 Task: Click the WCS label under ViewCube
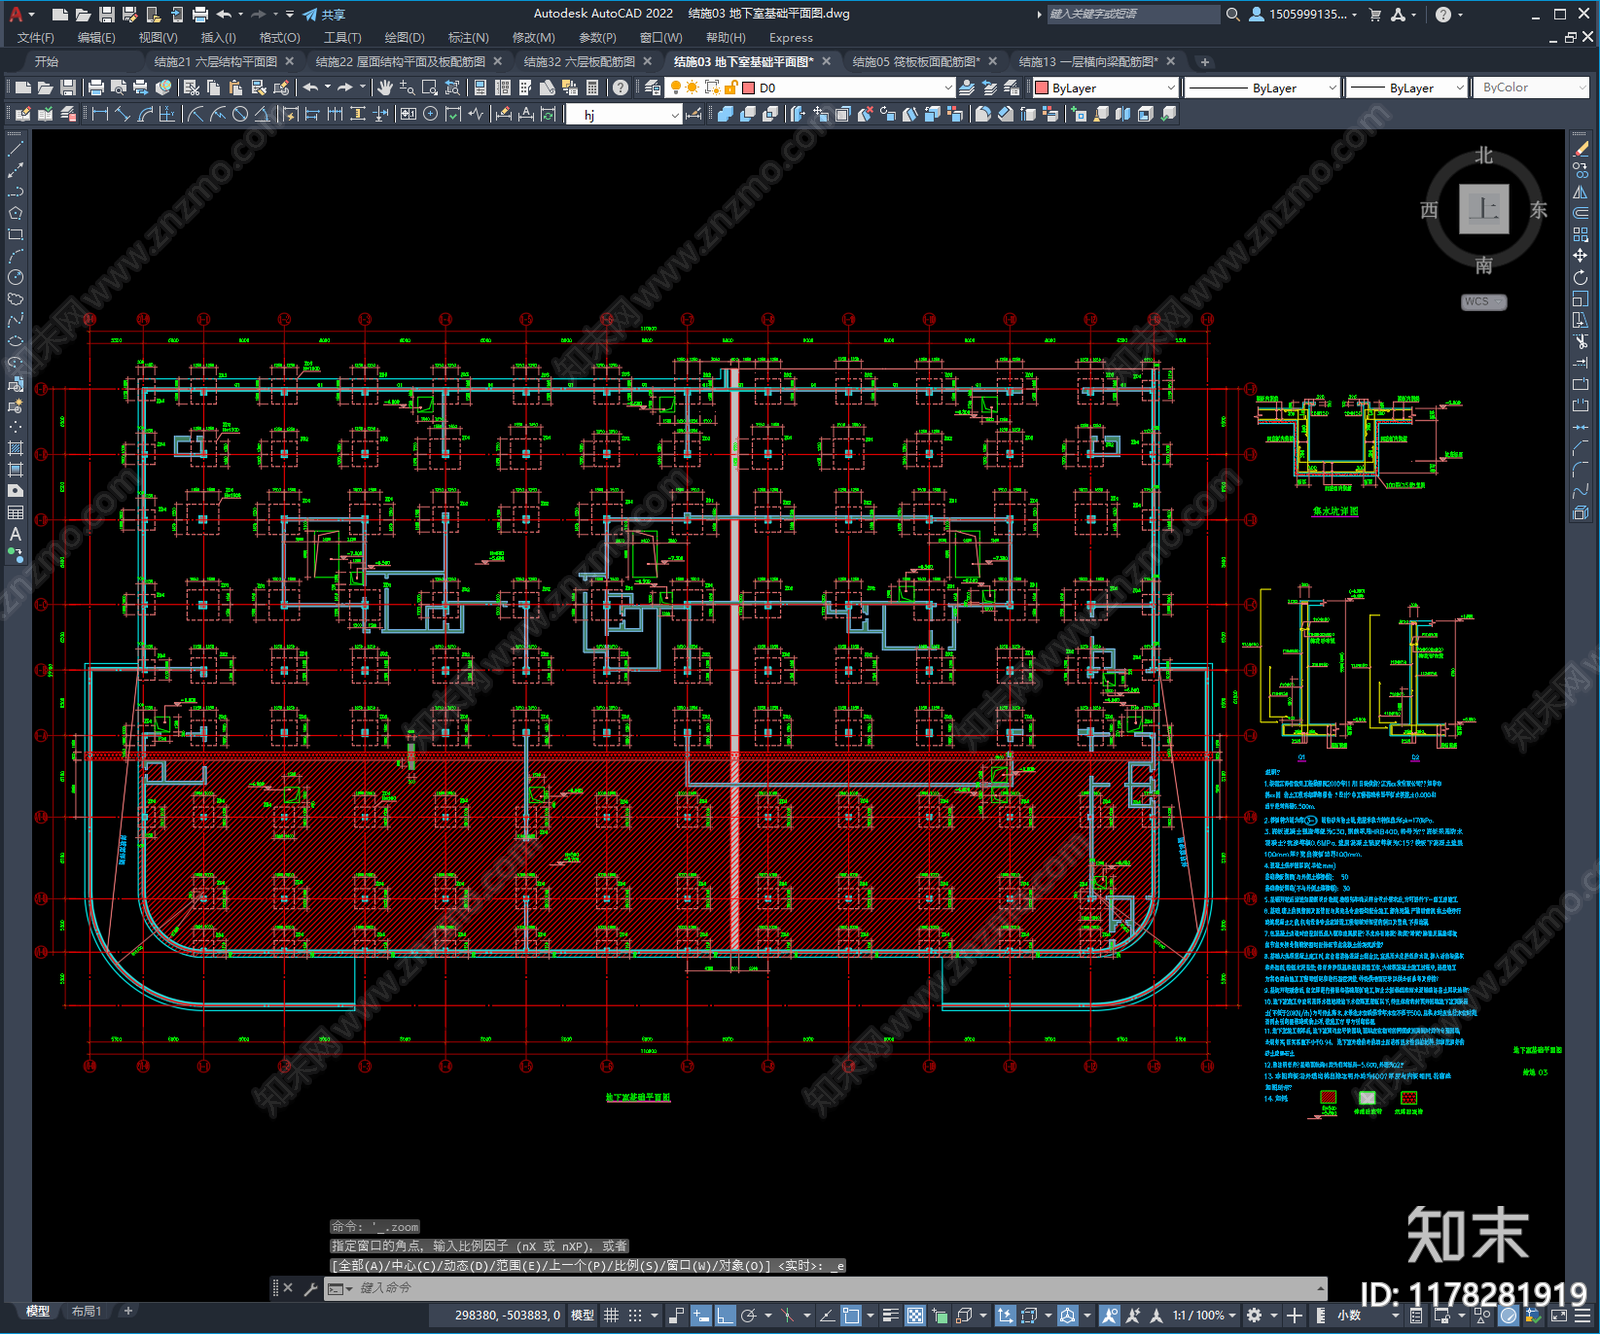(1483, 302)
